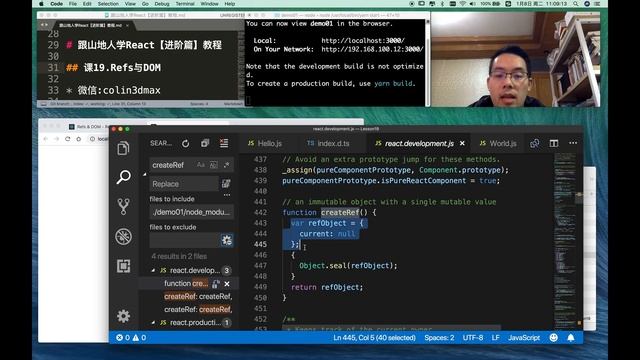Open changes icon in editor toolbar
Image resolution: width=640 pixels, height=360 pixels.
click(534, 143)
